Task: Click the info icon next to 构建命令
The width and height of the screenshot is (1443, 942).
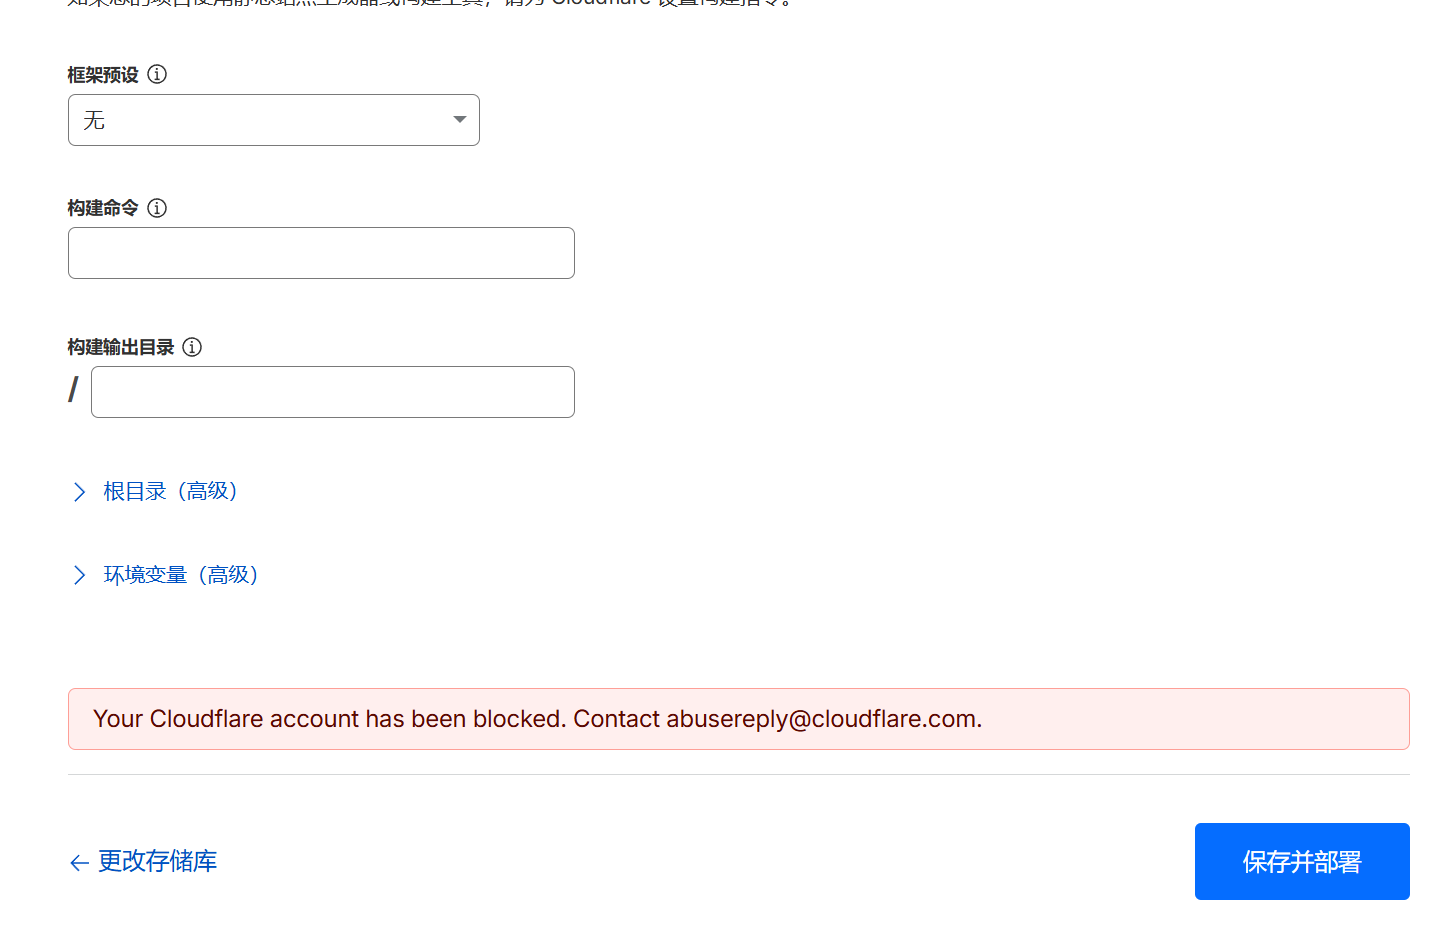Action: pos(157,208)
